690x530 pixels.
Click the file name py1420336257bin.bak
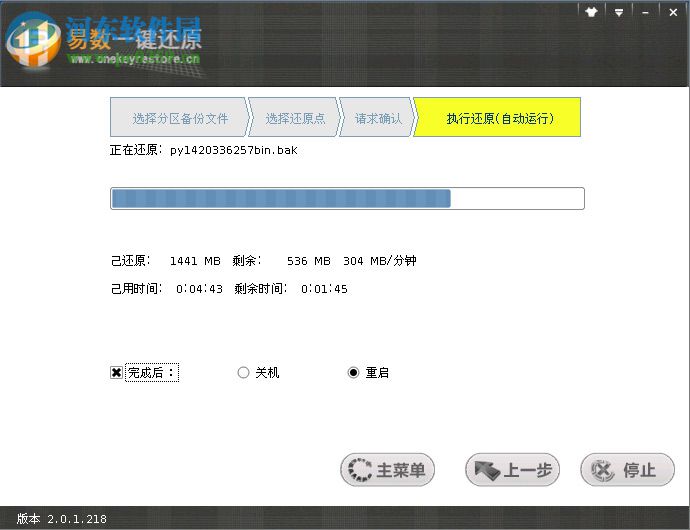[x=234, y=151]
